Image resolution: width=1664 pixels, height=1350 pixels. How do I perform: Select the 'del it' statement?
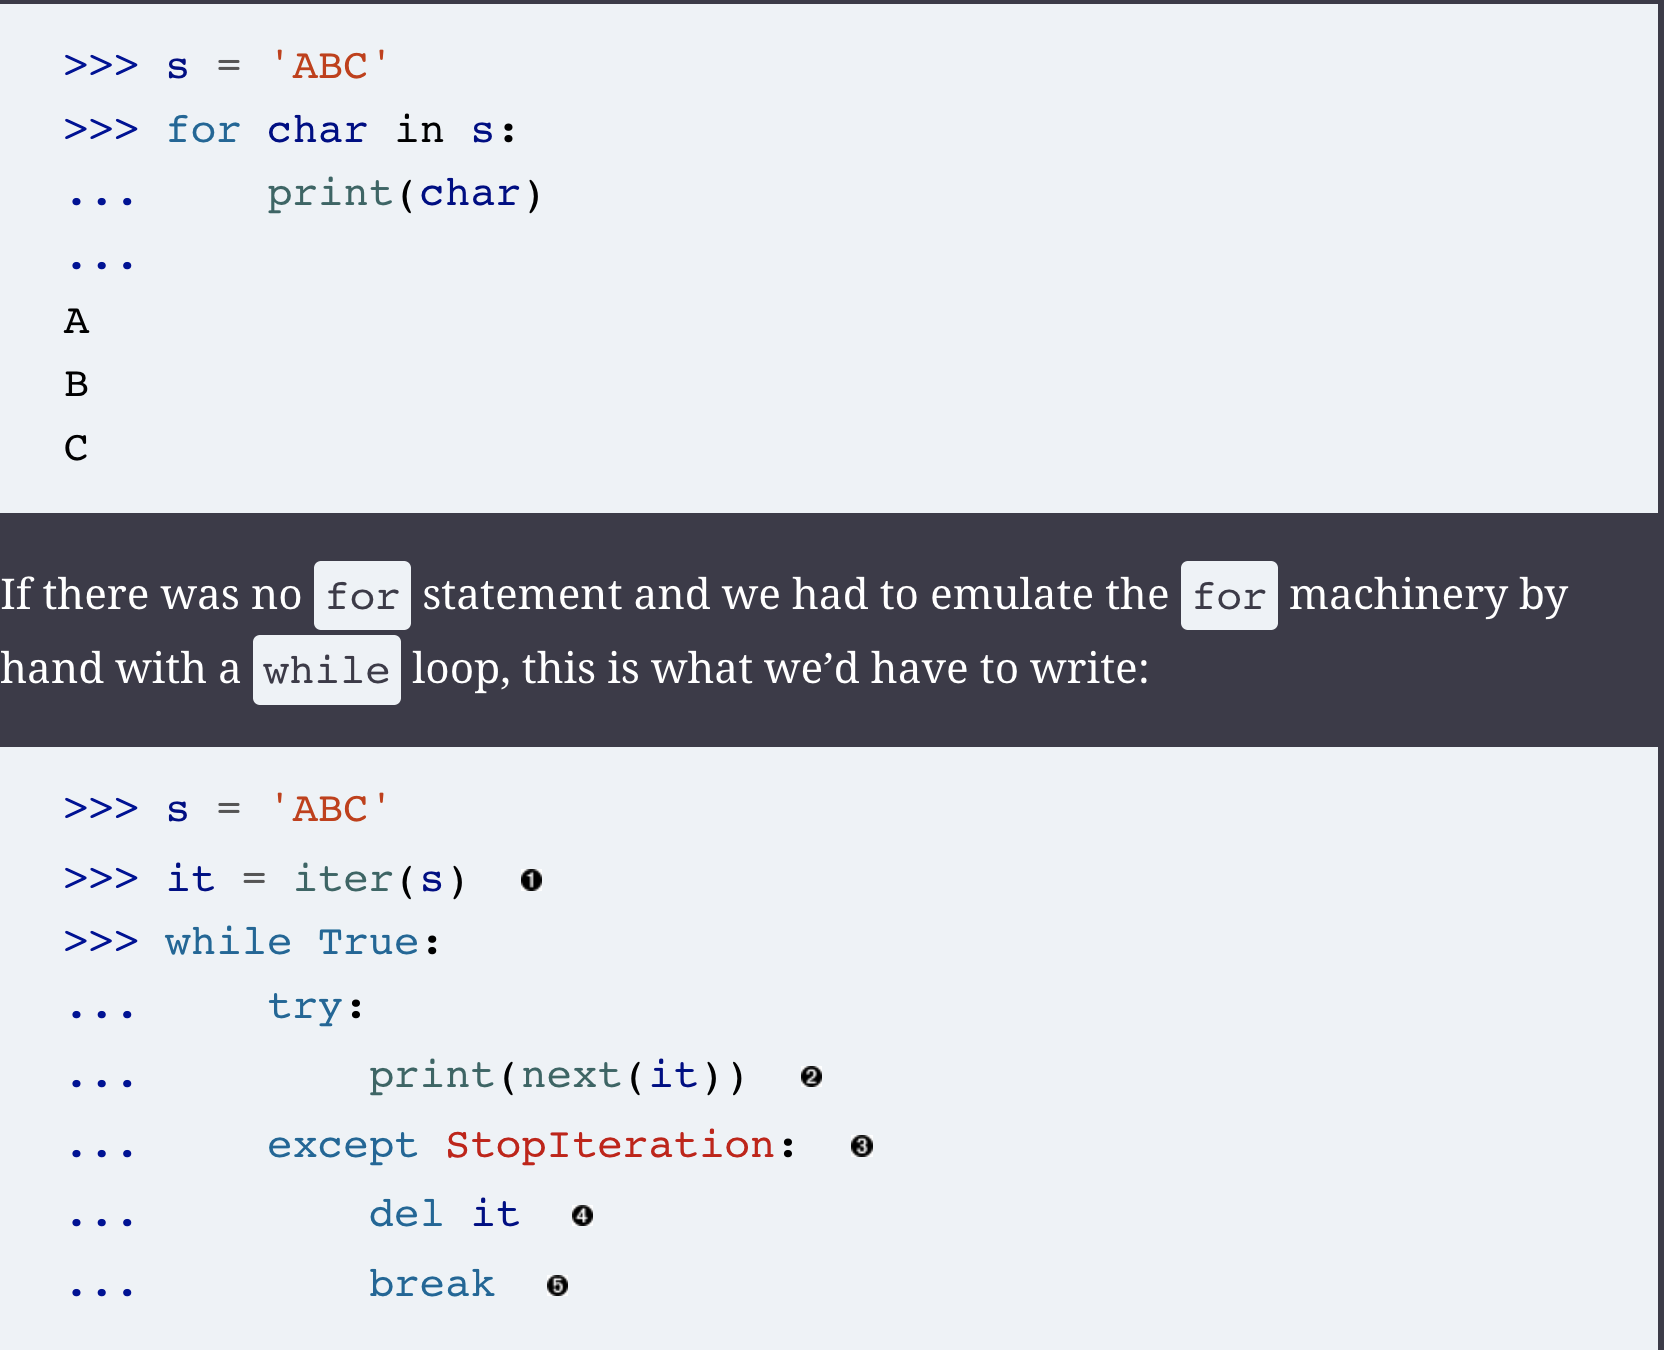pyautogui.click(x=443, y=1213)
